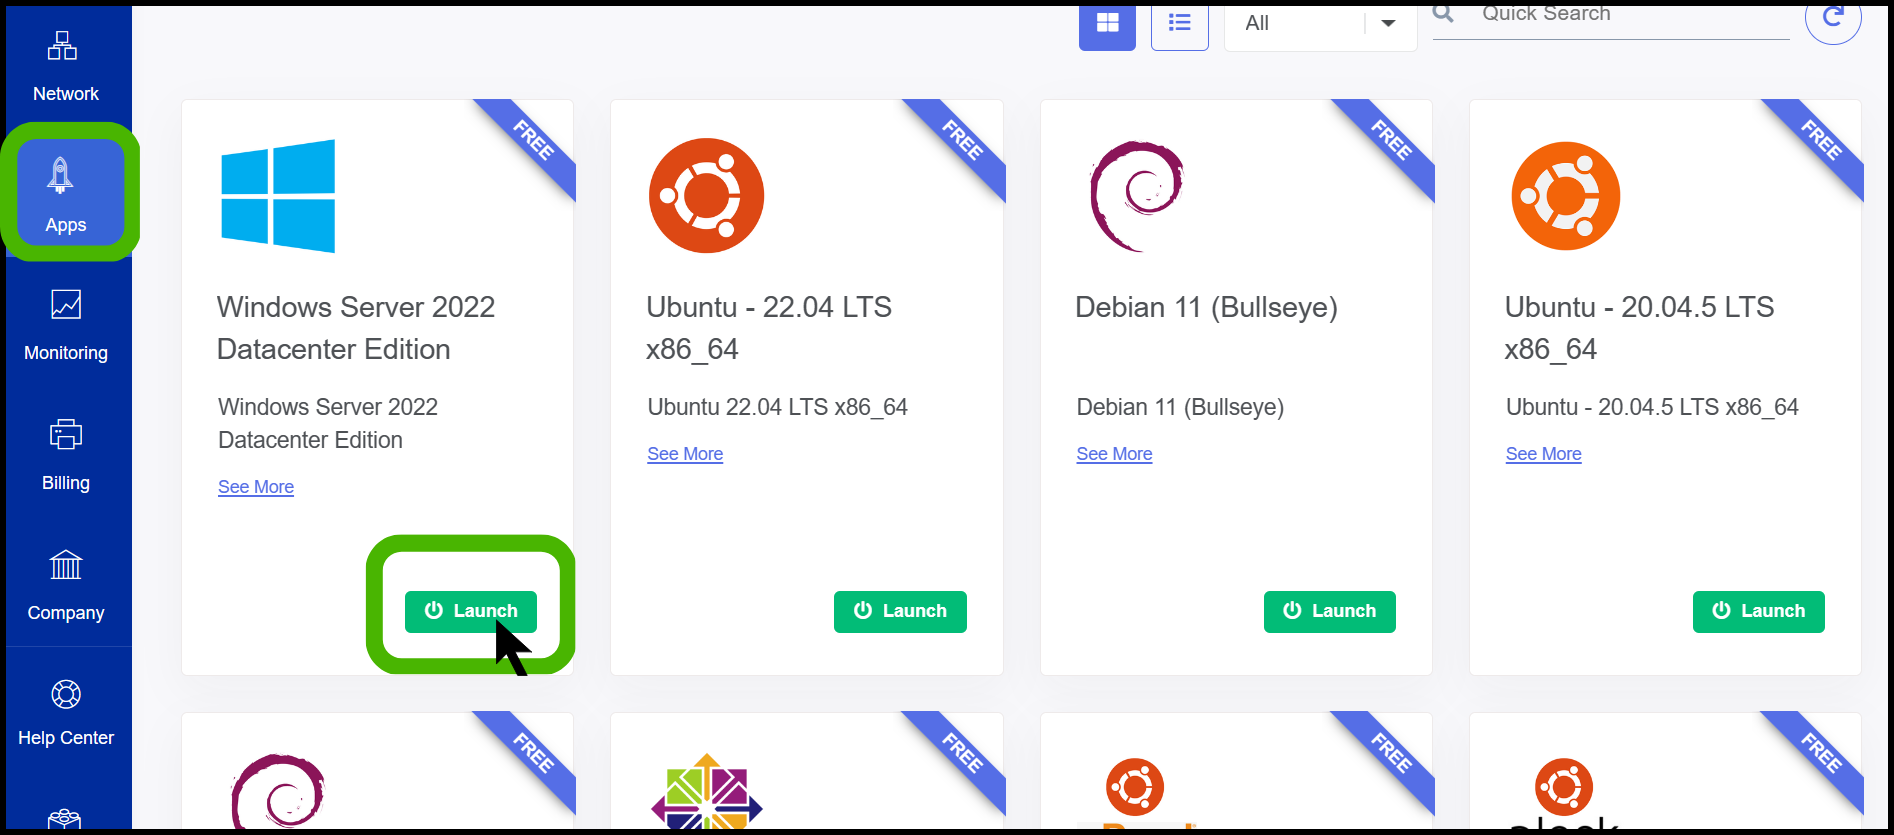Click the Monitoring label in sidebar
1894x835 pixels.
(x=66, y=353)
